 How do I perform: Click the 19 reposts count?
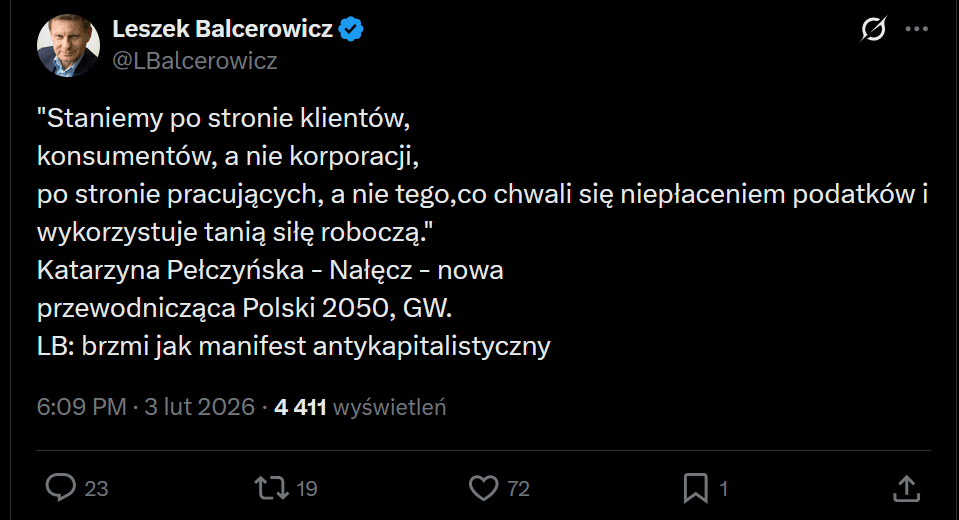point(306,488)
